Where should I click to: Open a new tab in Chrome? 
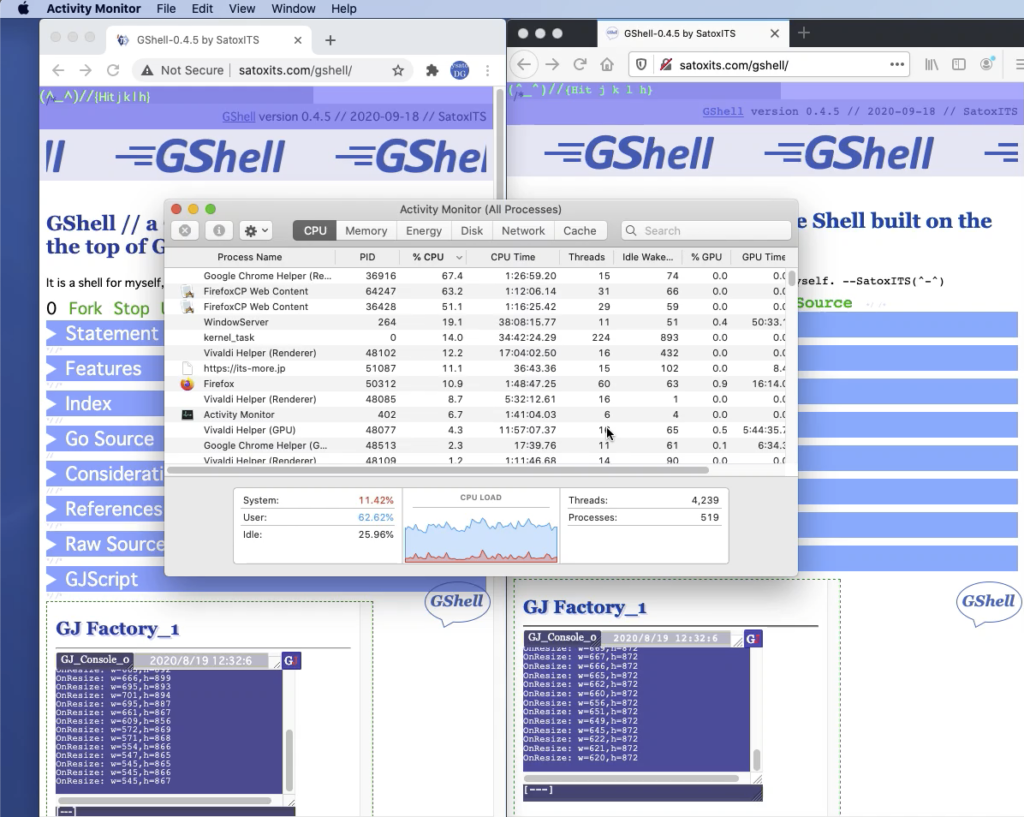(330, 40)
